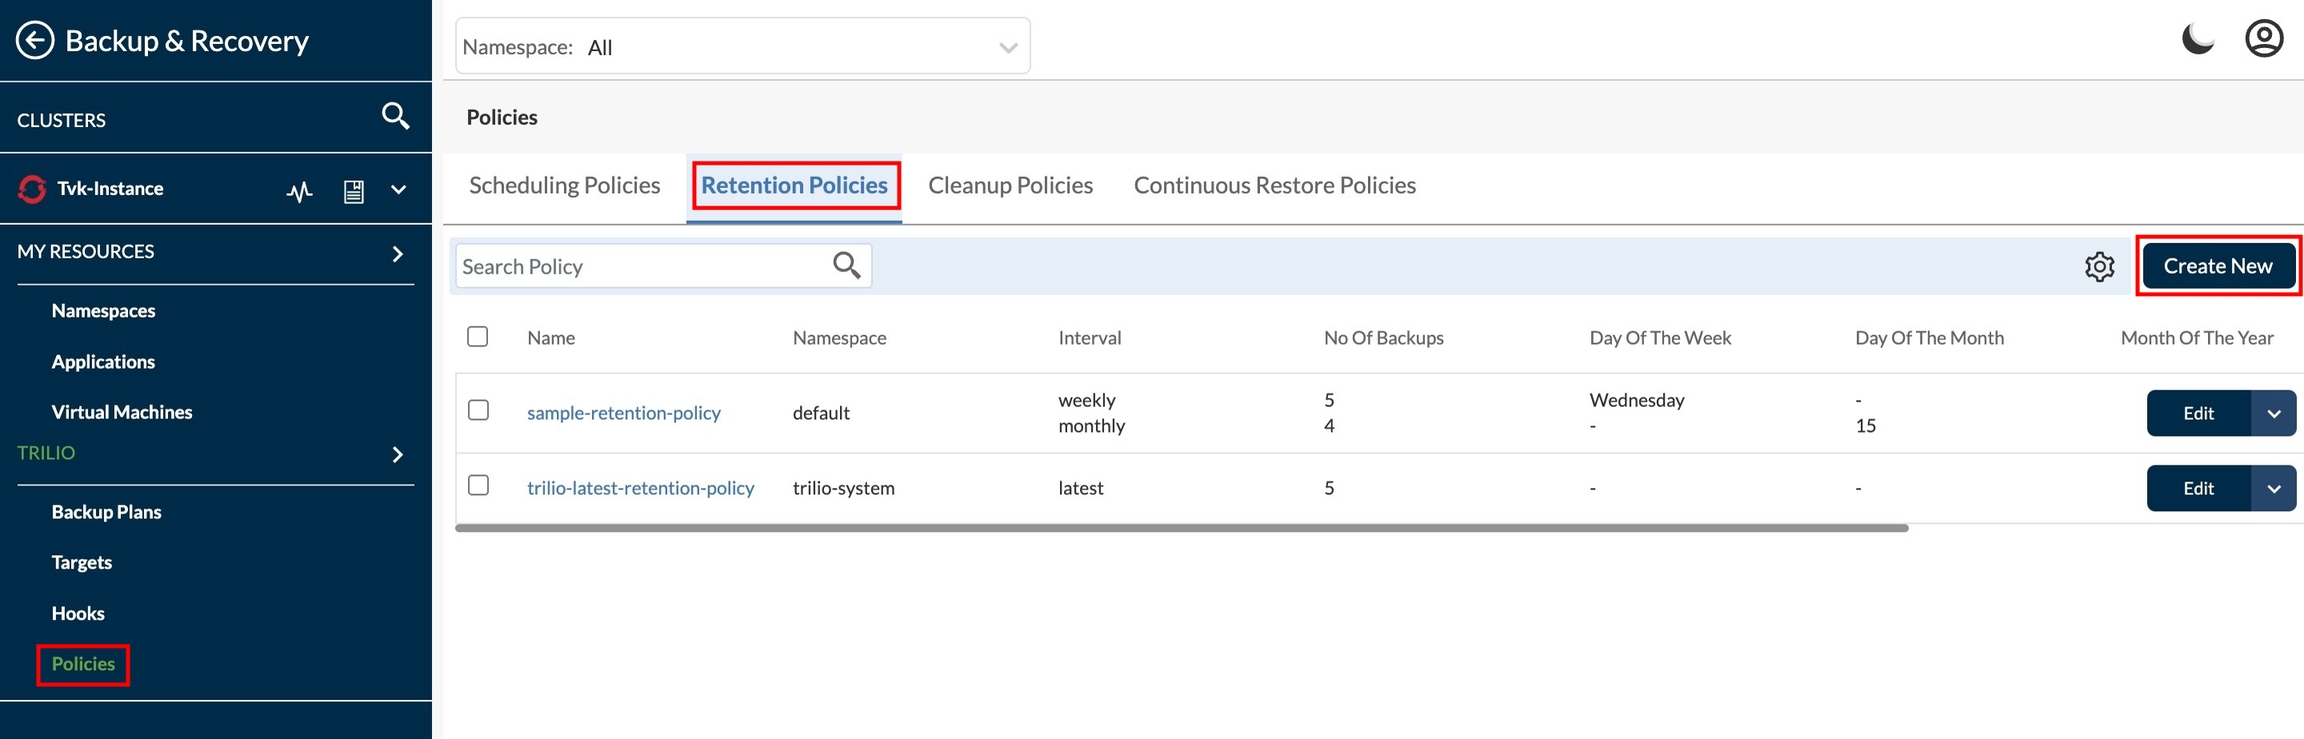This screenshot has width=2304, height=739.
Task: Switch to the Cleanup Policies tab
Action: click(x=1010, y=185)
